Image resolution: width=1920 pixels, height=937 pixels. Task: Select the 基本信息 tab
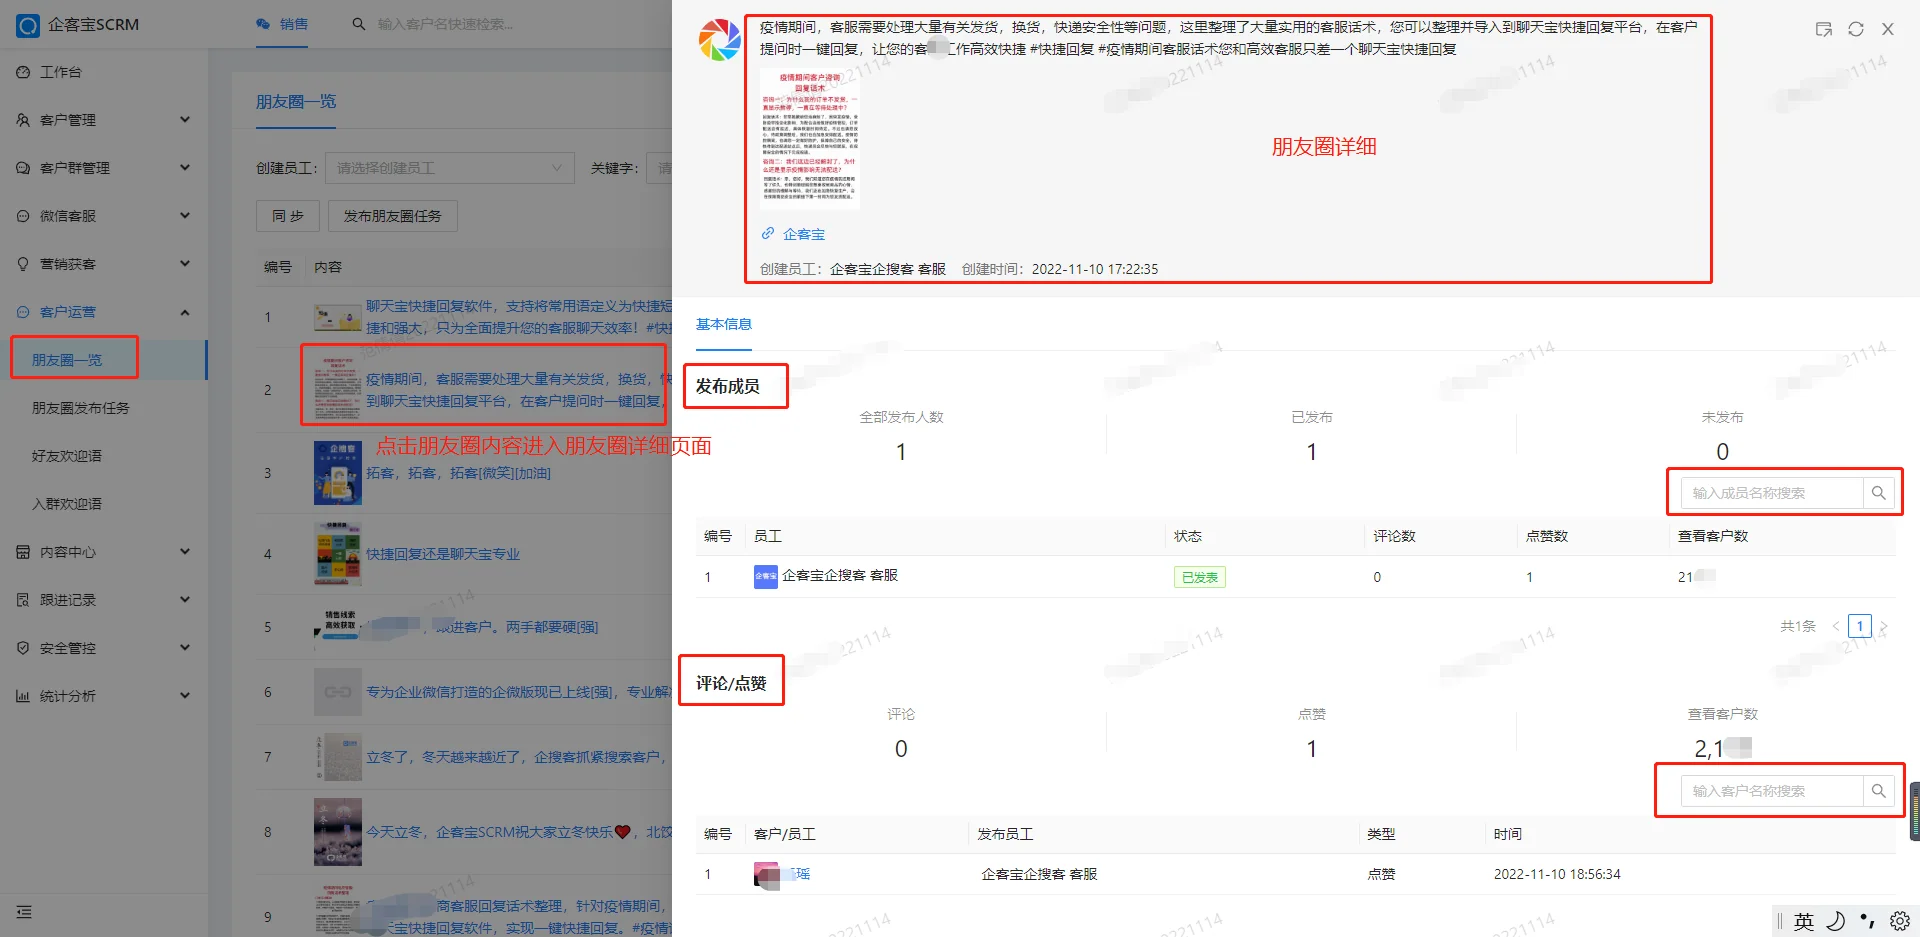(x=724, y=325)
